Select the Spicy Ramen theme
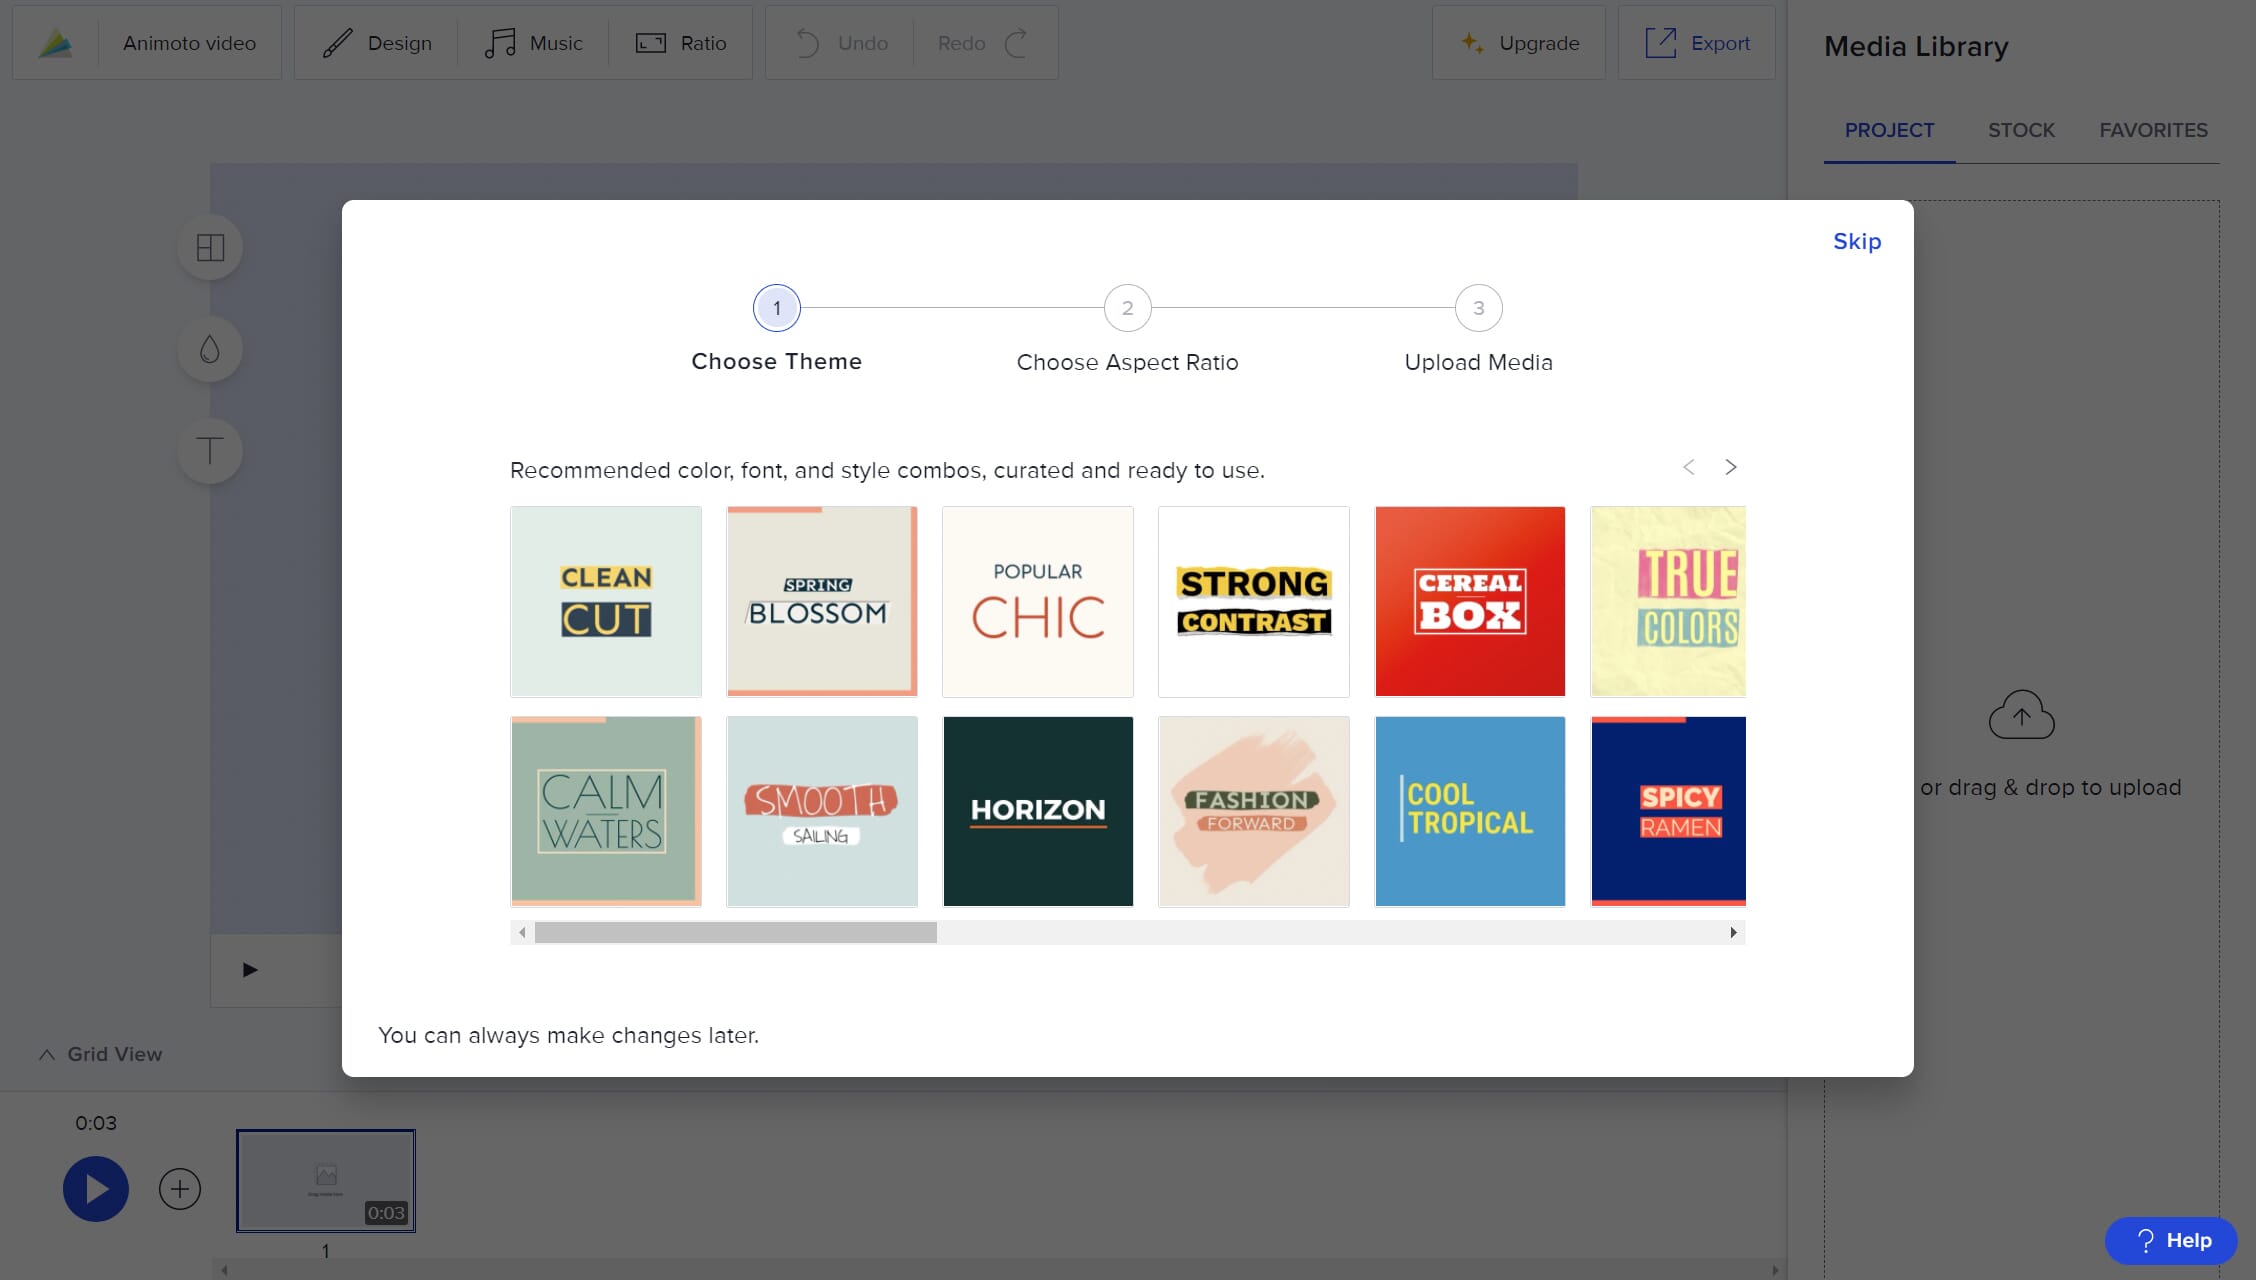2256x1280 pixels. pos(1668,811)
